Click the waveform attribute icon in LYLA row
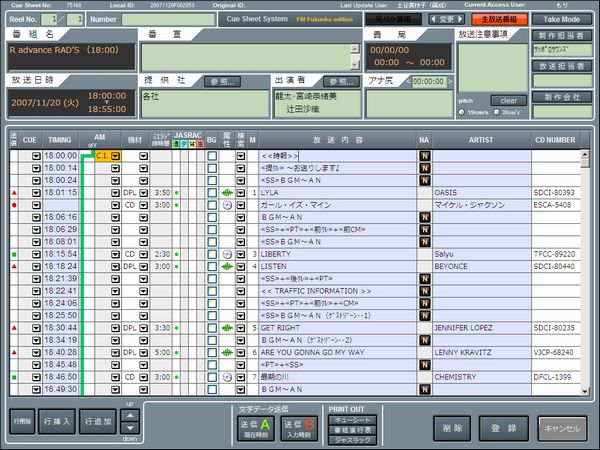Viewport: 600px width, 450px height. pyautogui.click(x=227, y=193)
